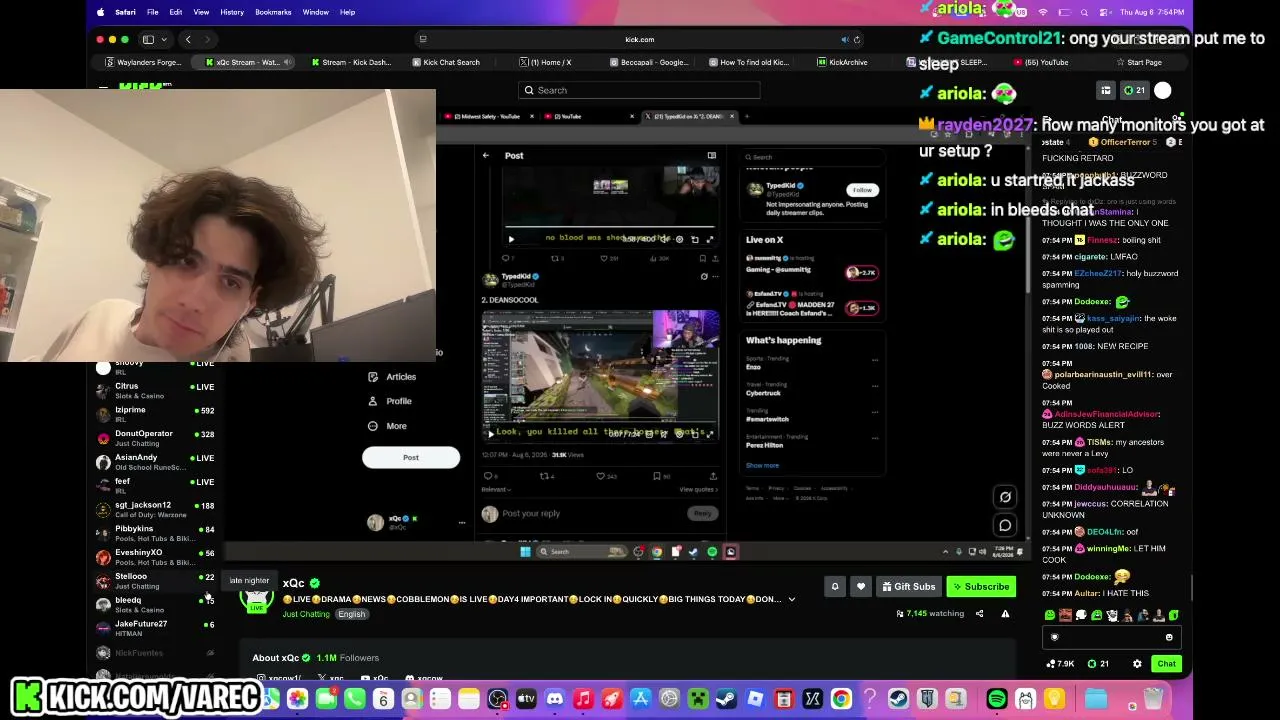The width and height of the screenshot is (1280, 720).
Task: Click the bleedq channel entry
Action: tap(155, 604)
